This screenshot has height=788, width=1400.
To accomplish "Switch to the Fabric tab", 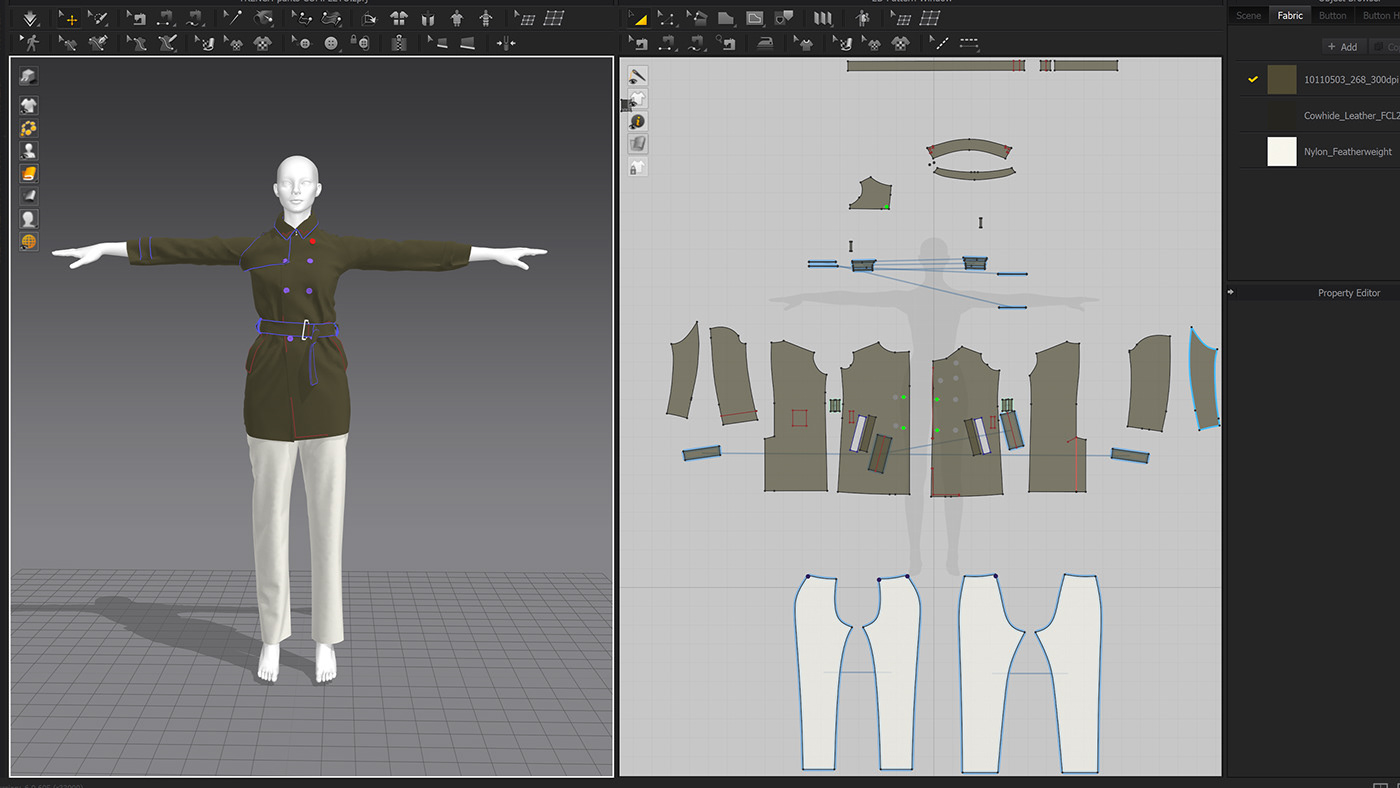I will pyautogui.click(x=1290, y=15).
